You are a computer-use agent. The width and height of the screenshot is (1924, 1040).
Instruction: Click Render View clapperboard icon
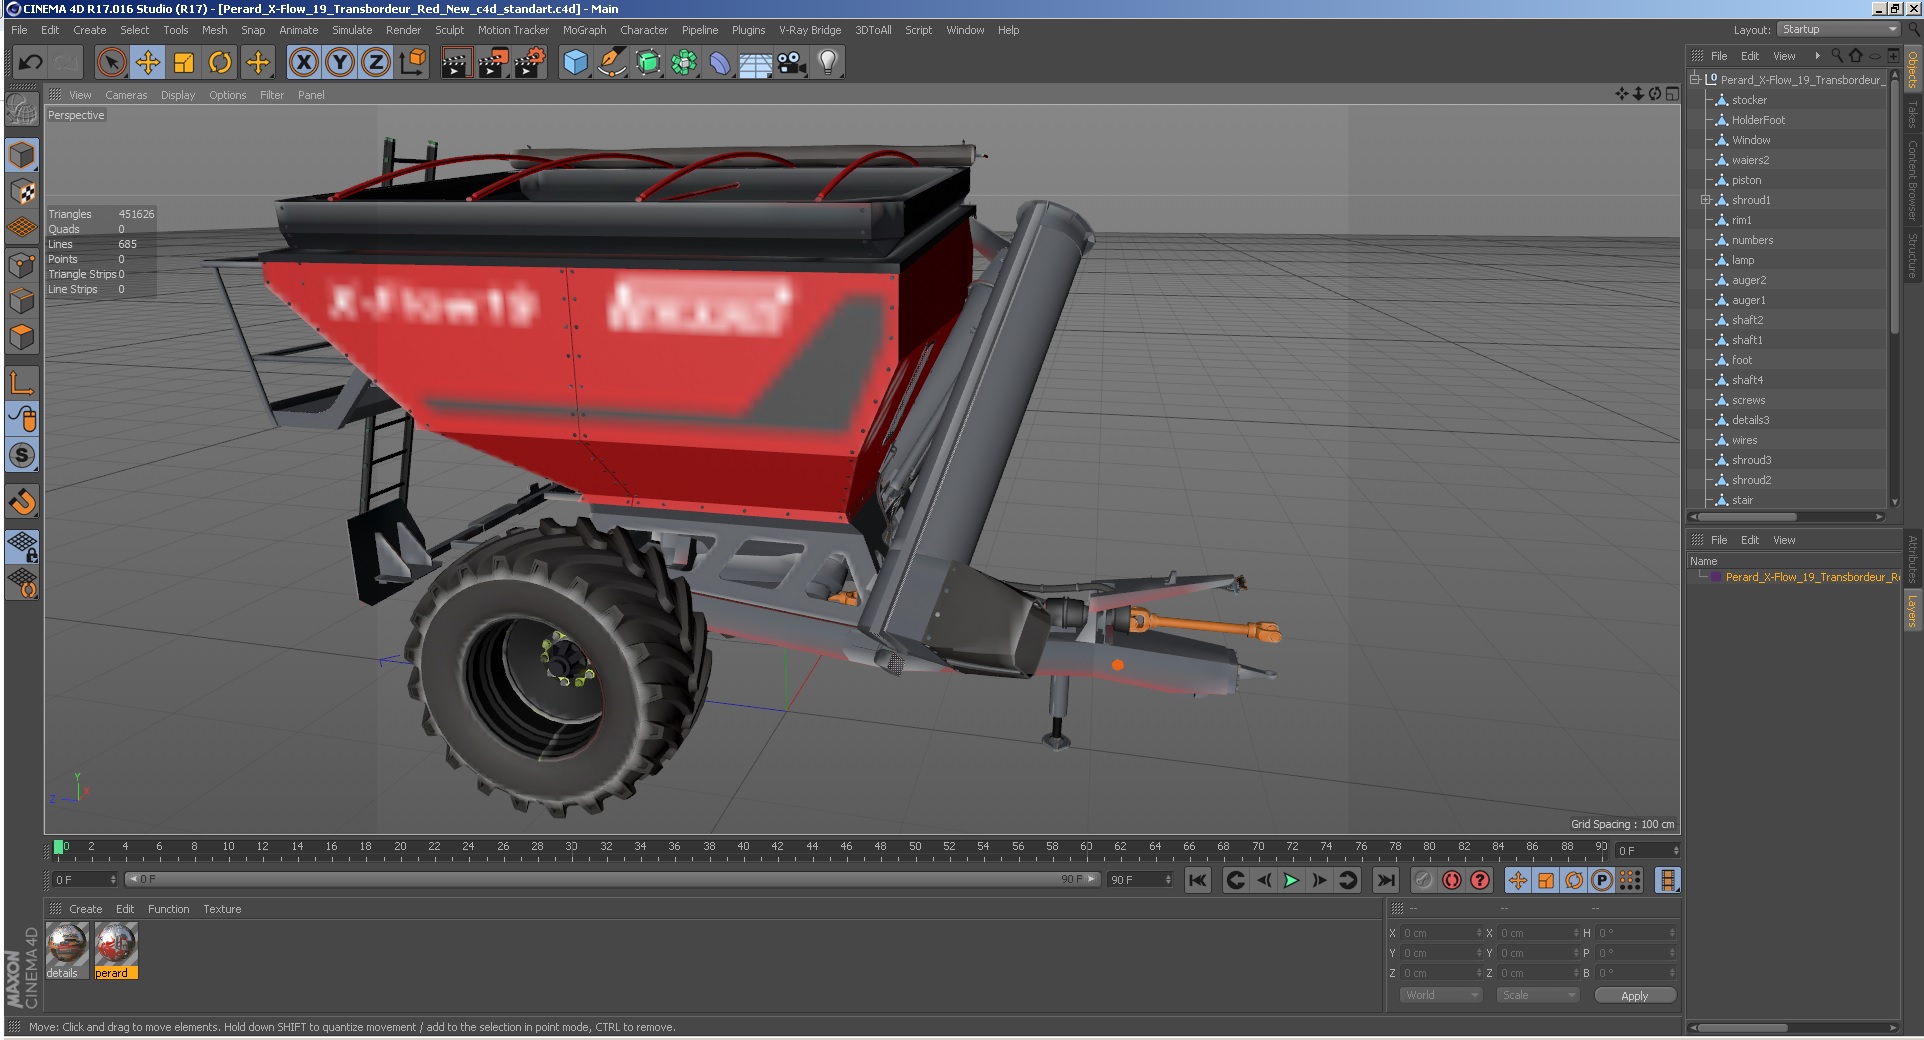coord(456,63)
